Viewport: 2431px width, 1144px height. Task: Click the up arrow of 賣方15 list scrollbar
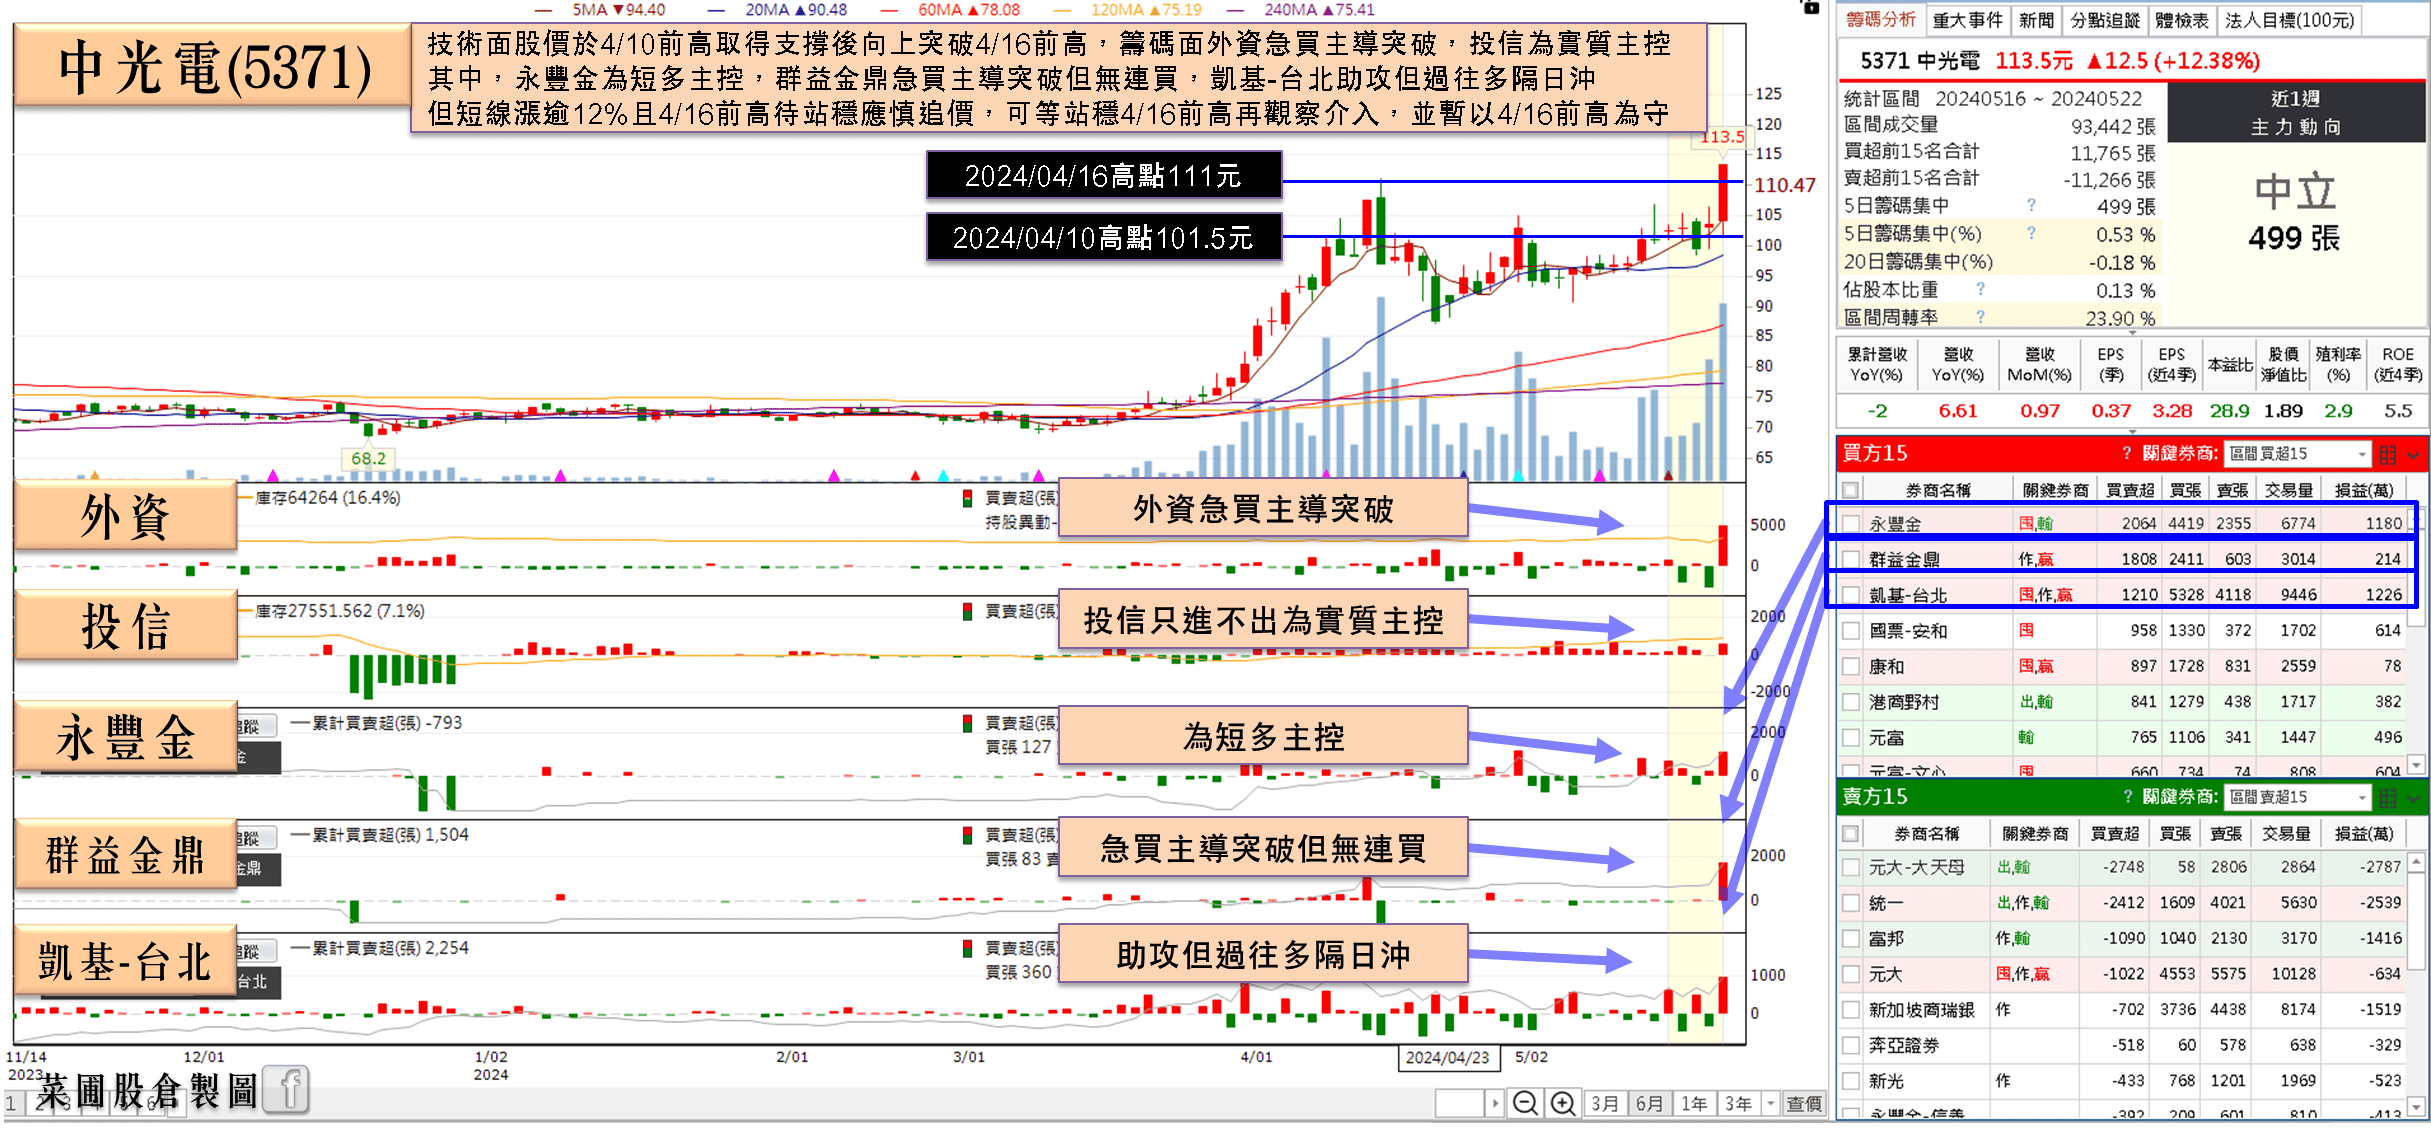[x=2416, y=861]
